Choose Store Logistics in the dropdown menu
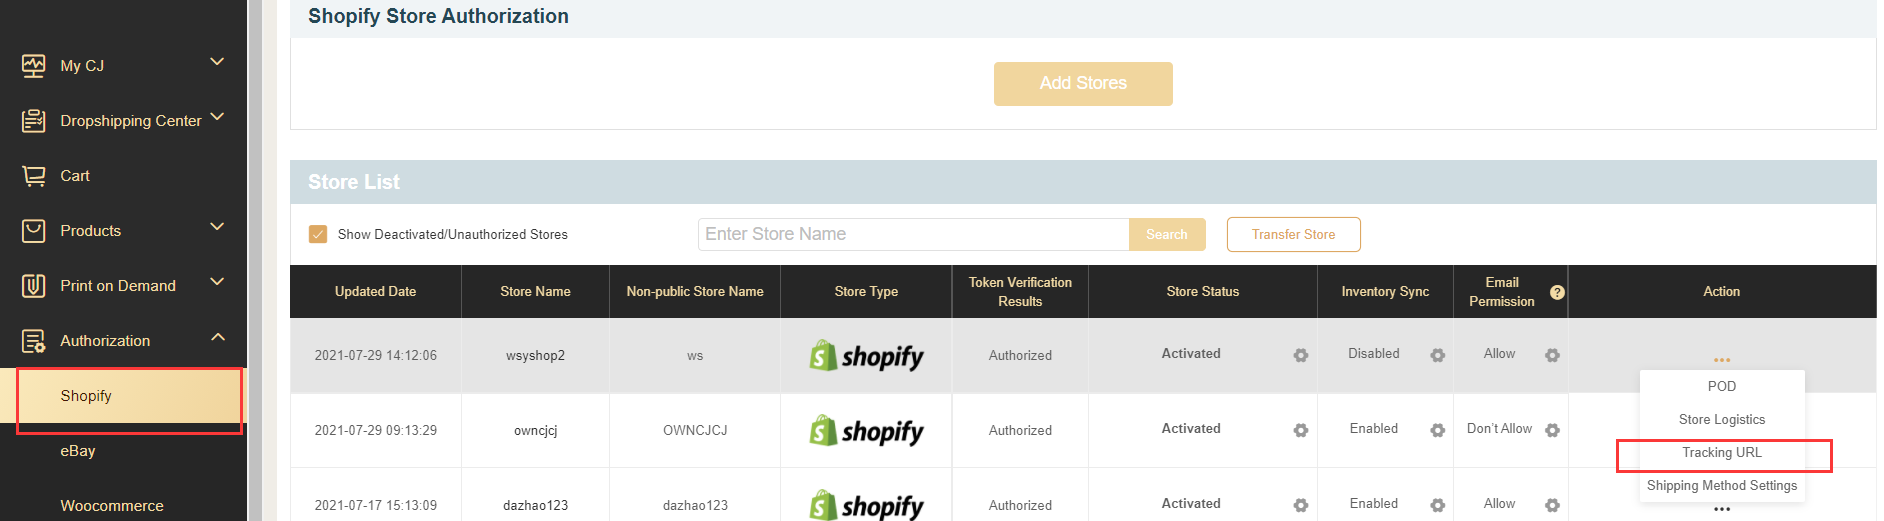 (1721, 420)
